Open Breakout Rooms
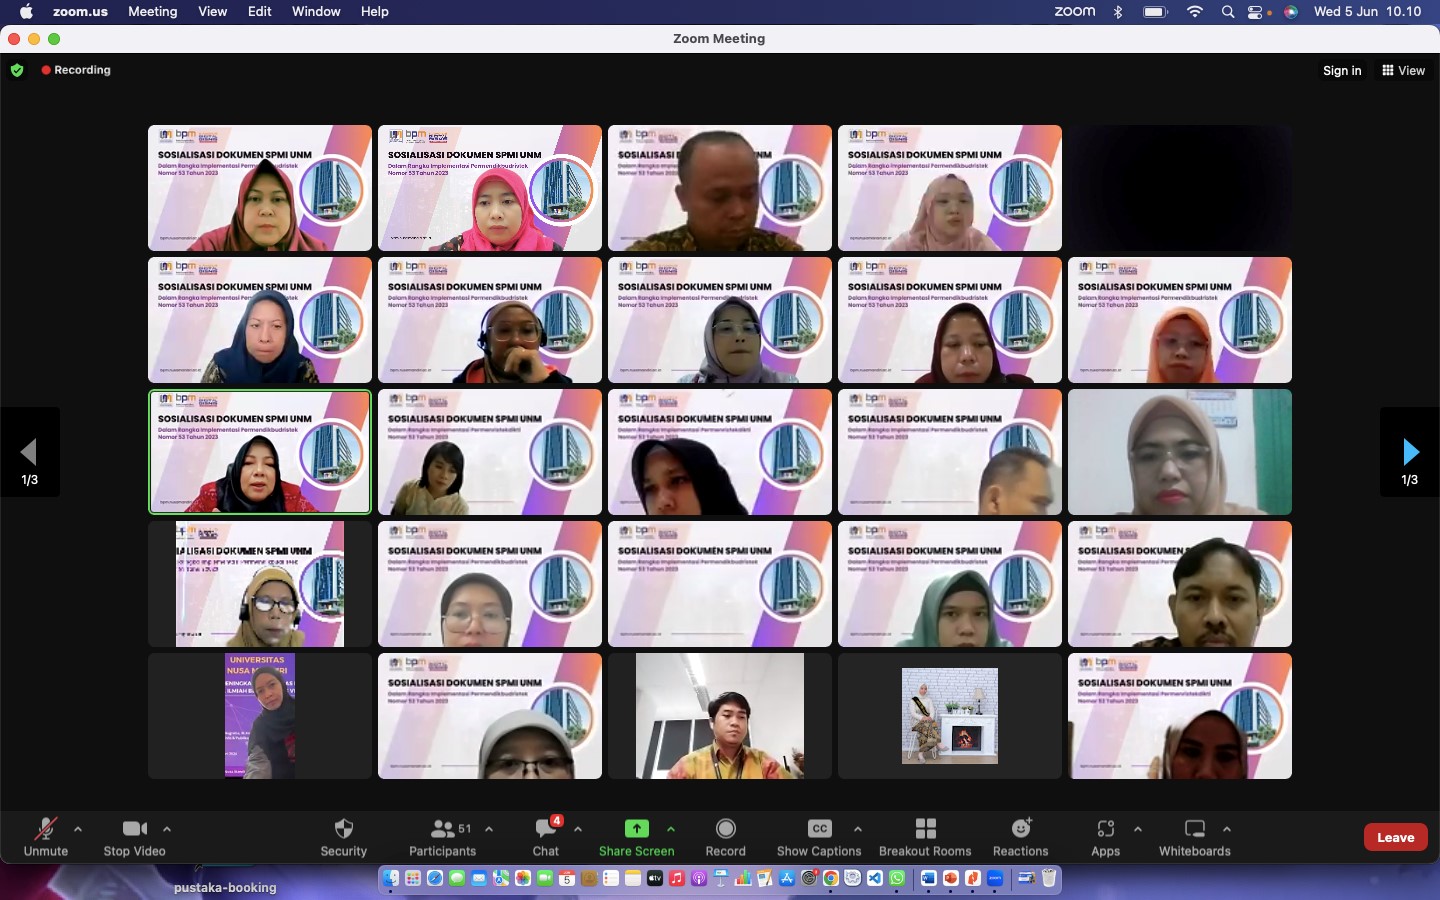The width and height of the screenshot is (1440, 900). click(x=925, y=829)
